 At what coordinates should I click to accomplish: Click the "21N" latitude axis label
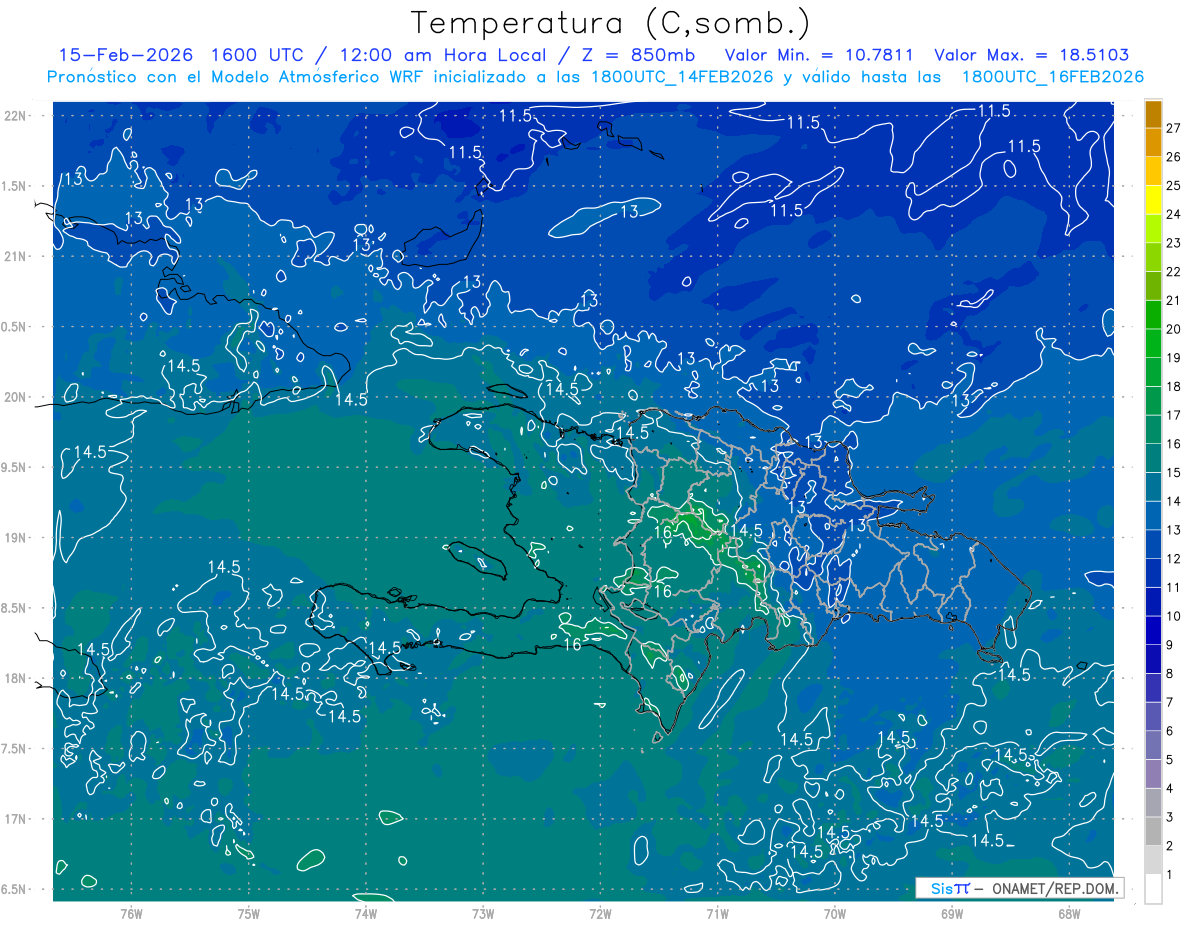pyautogui.click(x=16, y=256)
